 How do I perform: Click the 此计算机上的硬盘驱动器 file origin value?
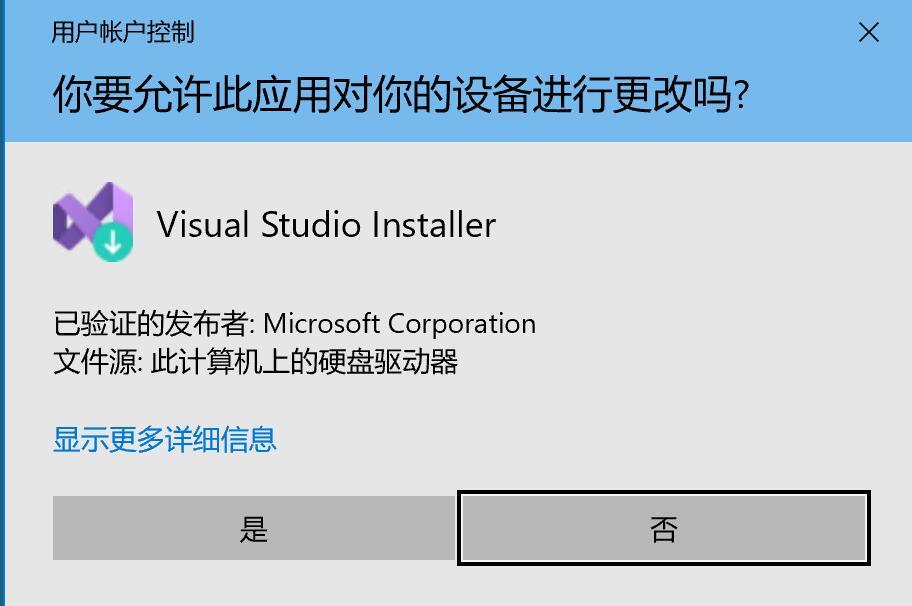coord(304,362)
